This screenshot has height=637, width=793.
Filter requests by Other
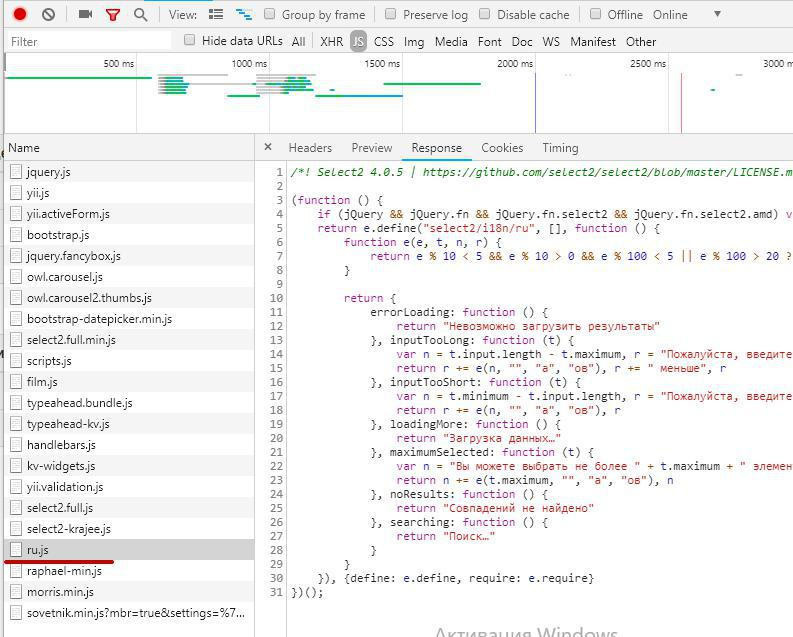641,41
